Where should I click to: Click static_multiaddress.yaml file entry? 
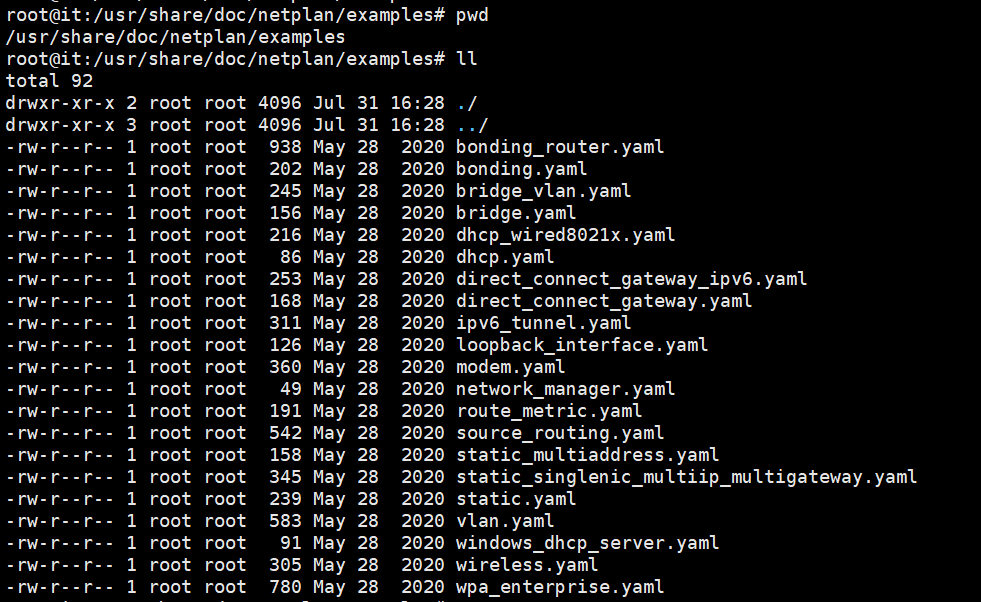587,455
